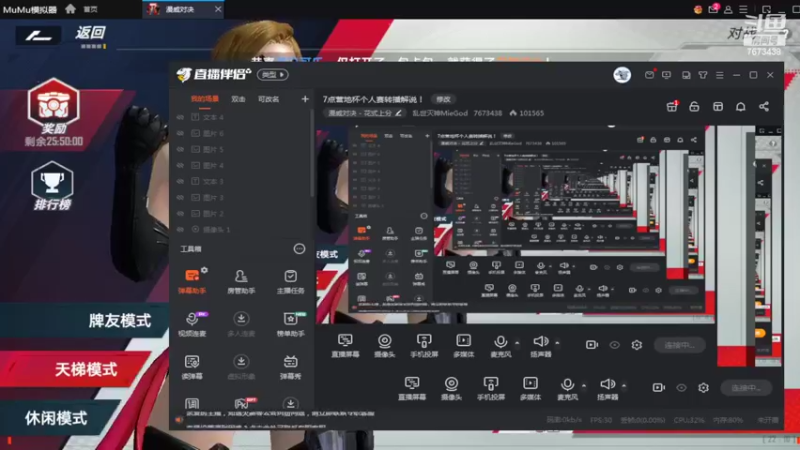Click 返回 in the game window
This screenshot has width=800, height=450.
[x=90, y=33]
